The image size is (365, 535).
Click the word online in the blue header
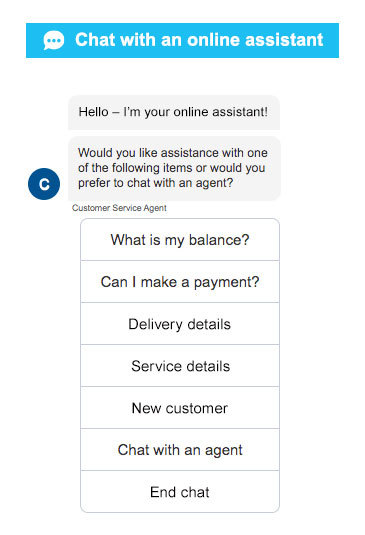214,40
